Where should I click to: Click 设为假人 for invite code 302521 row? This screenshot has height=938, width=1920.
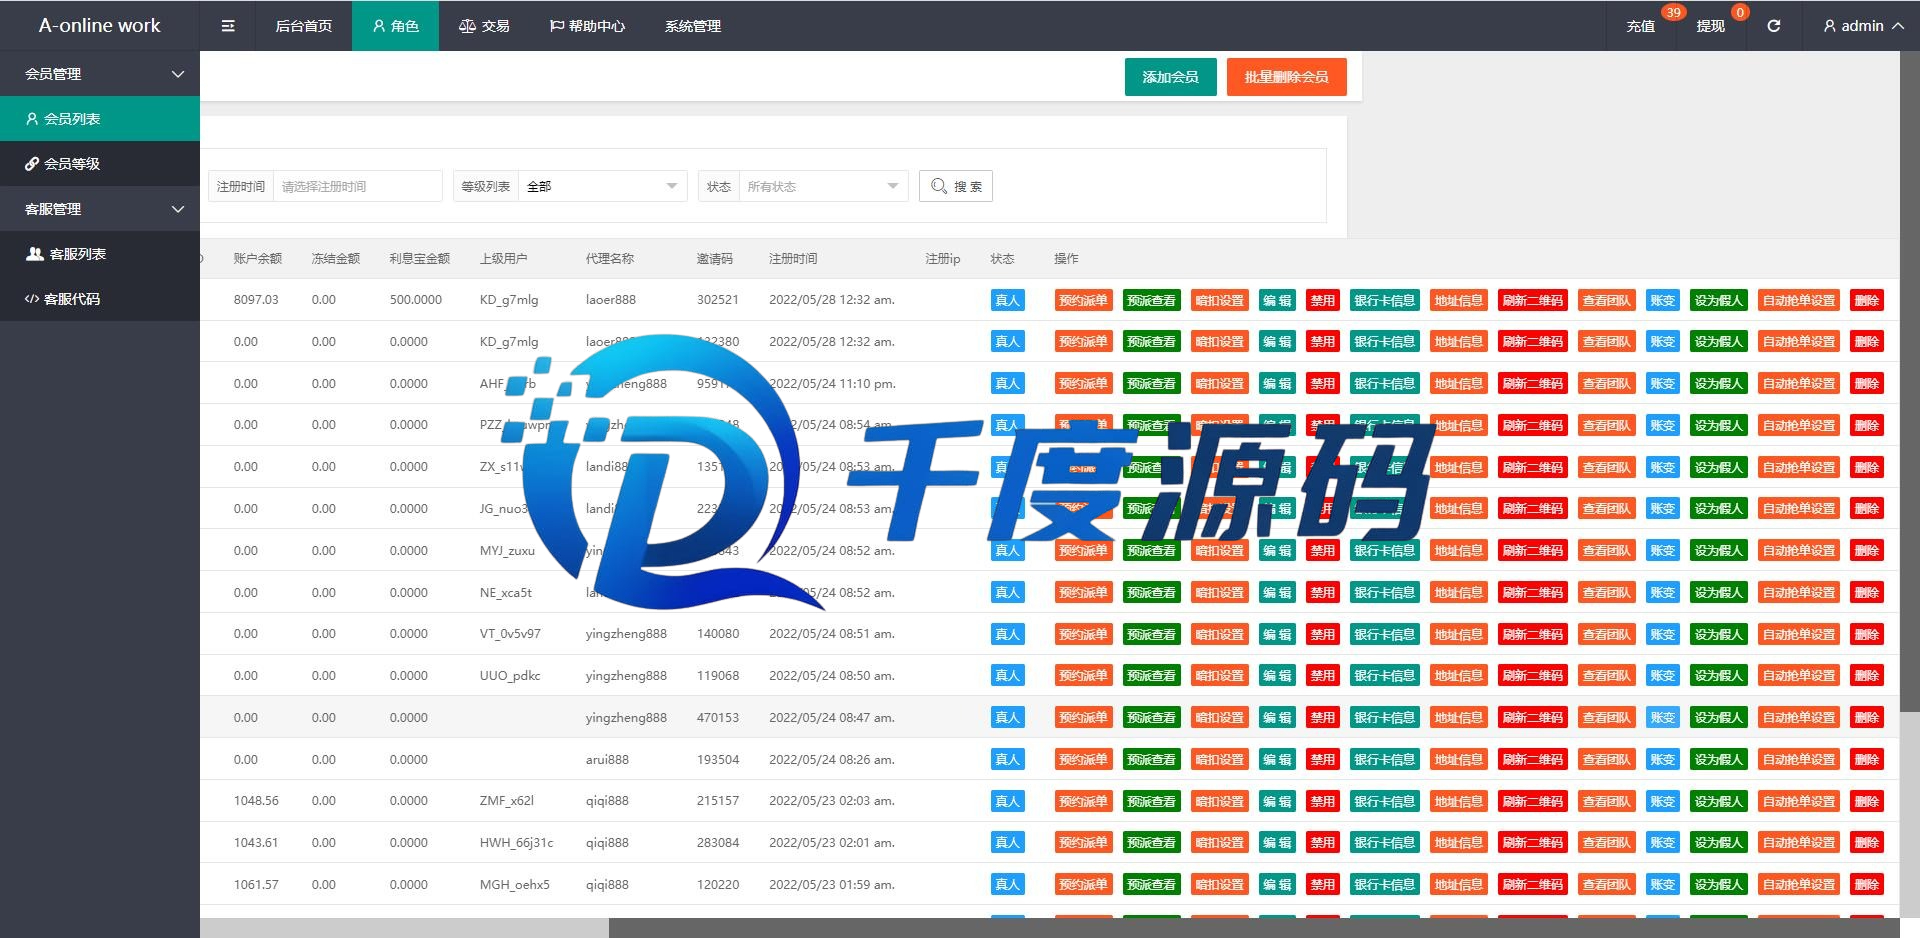click(x=1719, y=300)
